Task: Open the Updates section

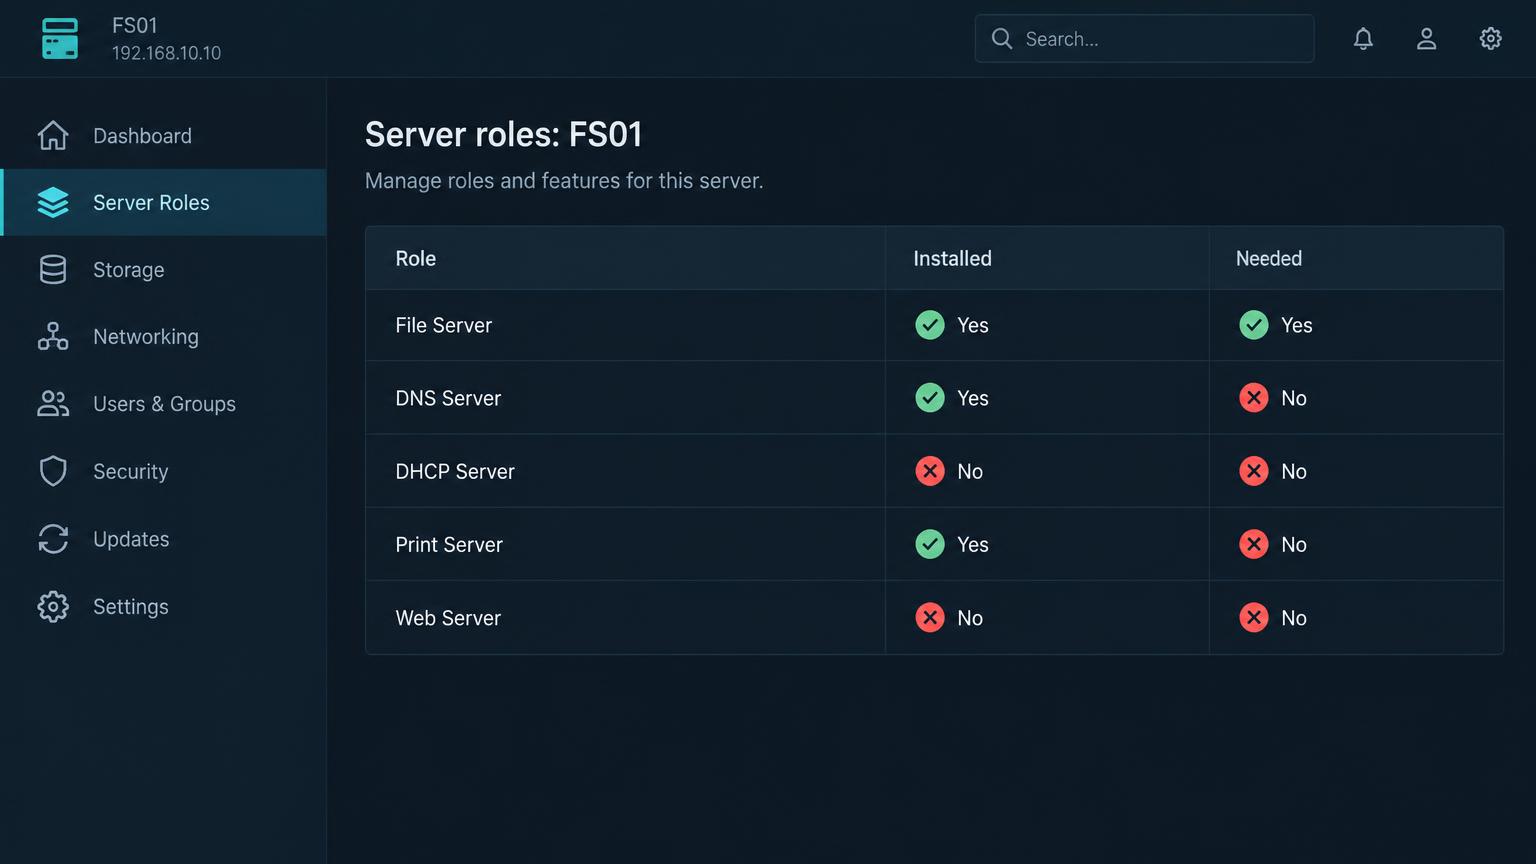Action: point(164,539)
